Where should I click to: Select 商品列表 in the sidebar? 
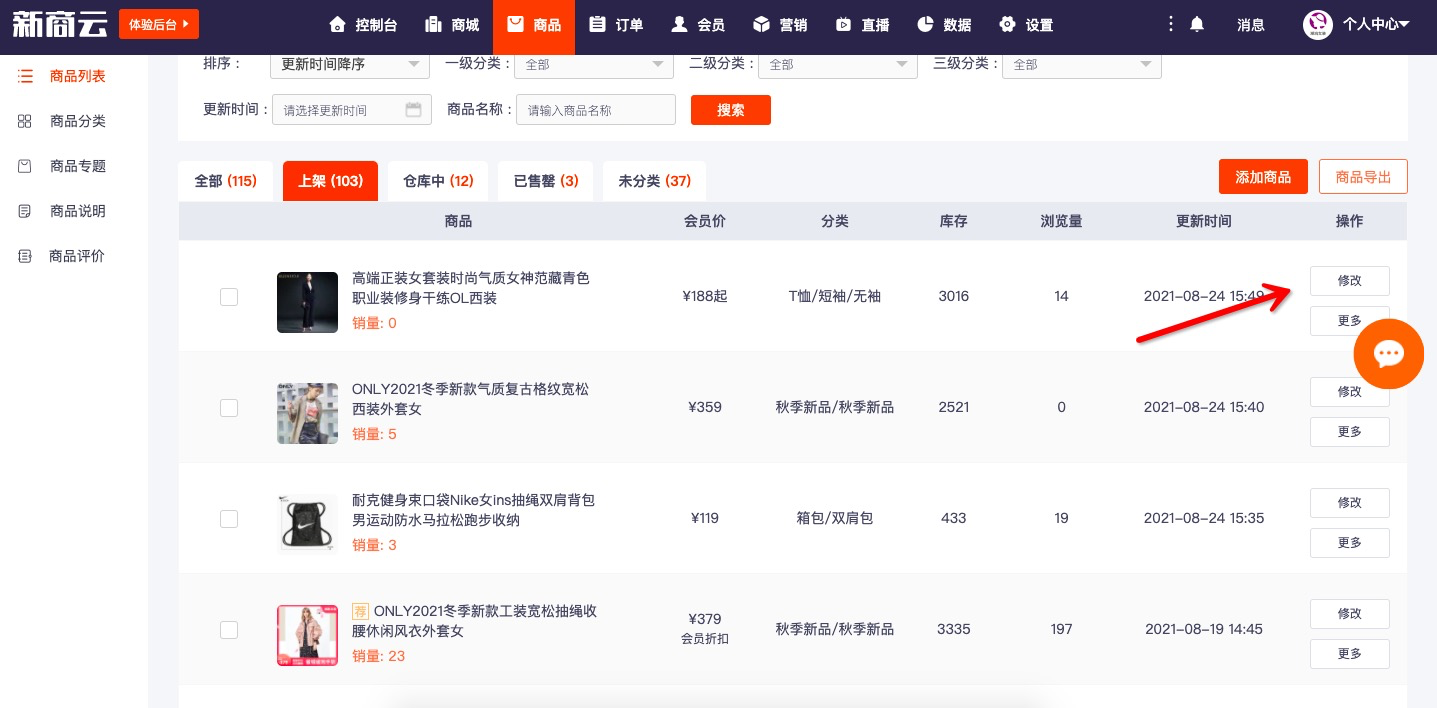(62, 76)
